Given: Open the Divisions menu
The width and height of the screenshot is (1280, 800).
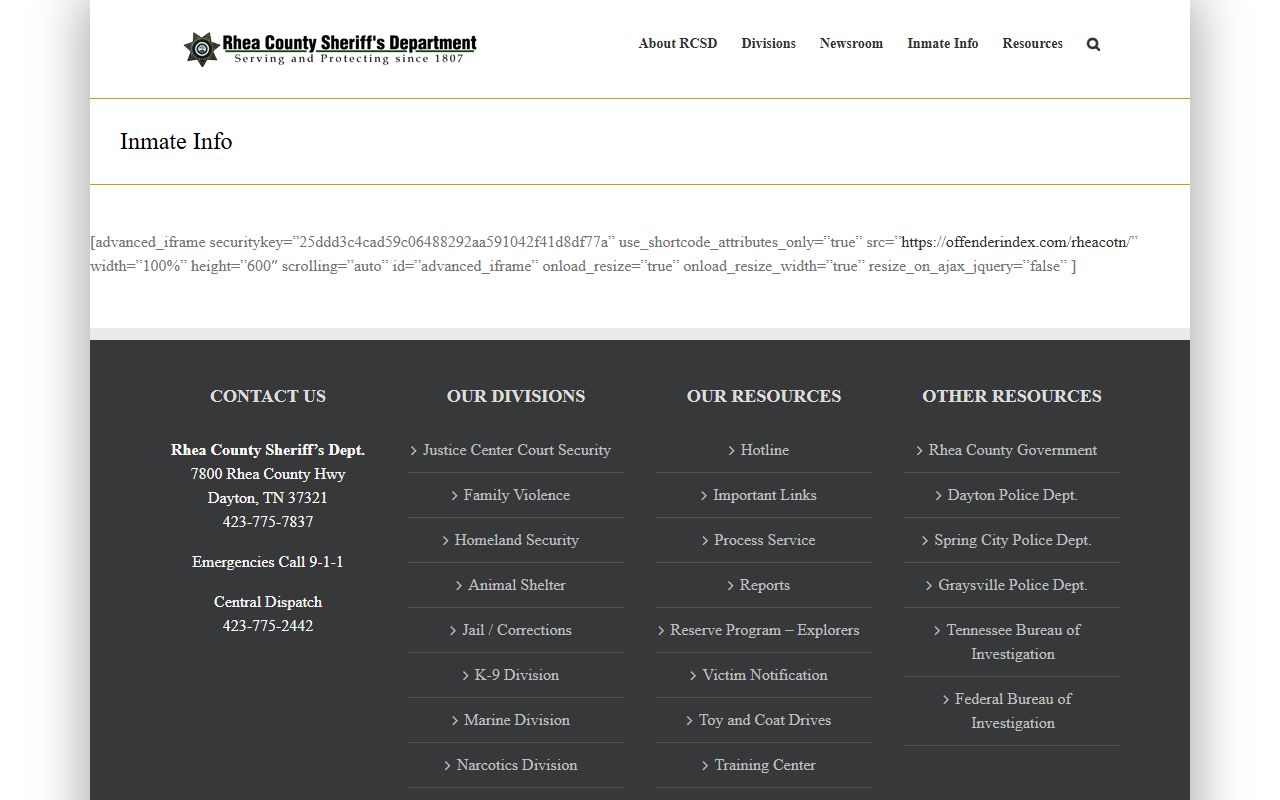Looking at the screenshot, I should pos(769,43).
